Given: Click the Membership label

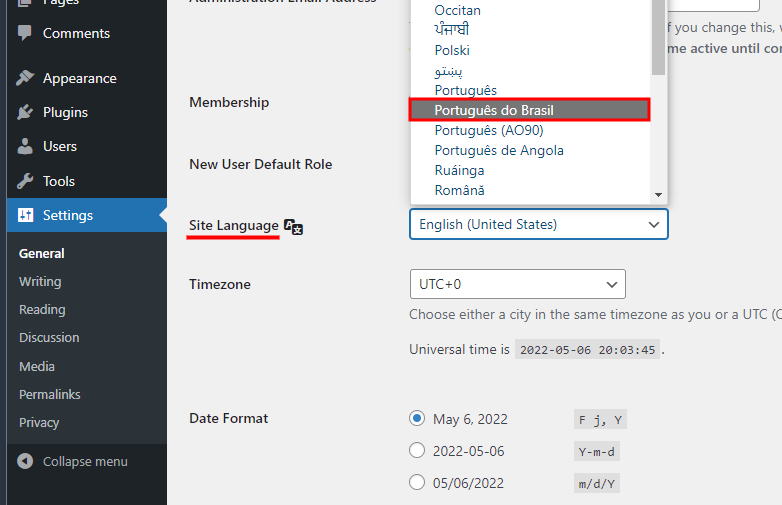Looking at the screenshot, I should click(229, 102).
